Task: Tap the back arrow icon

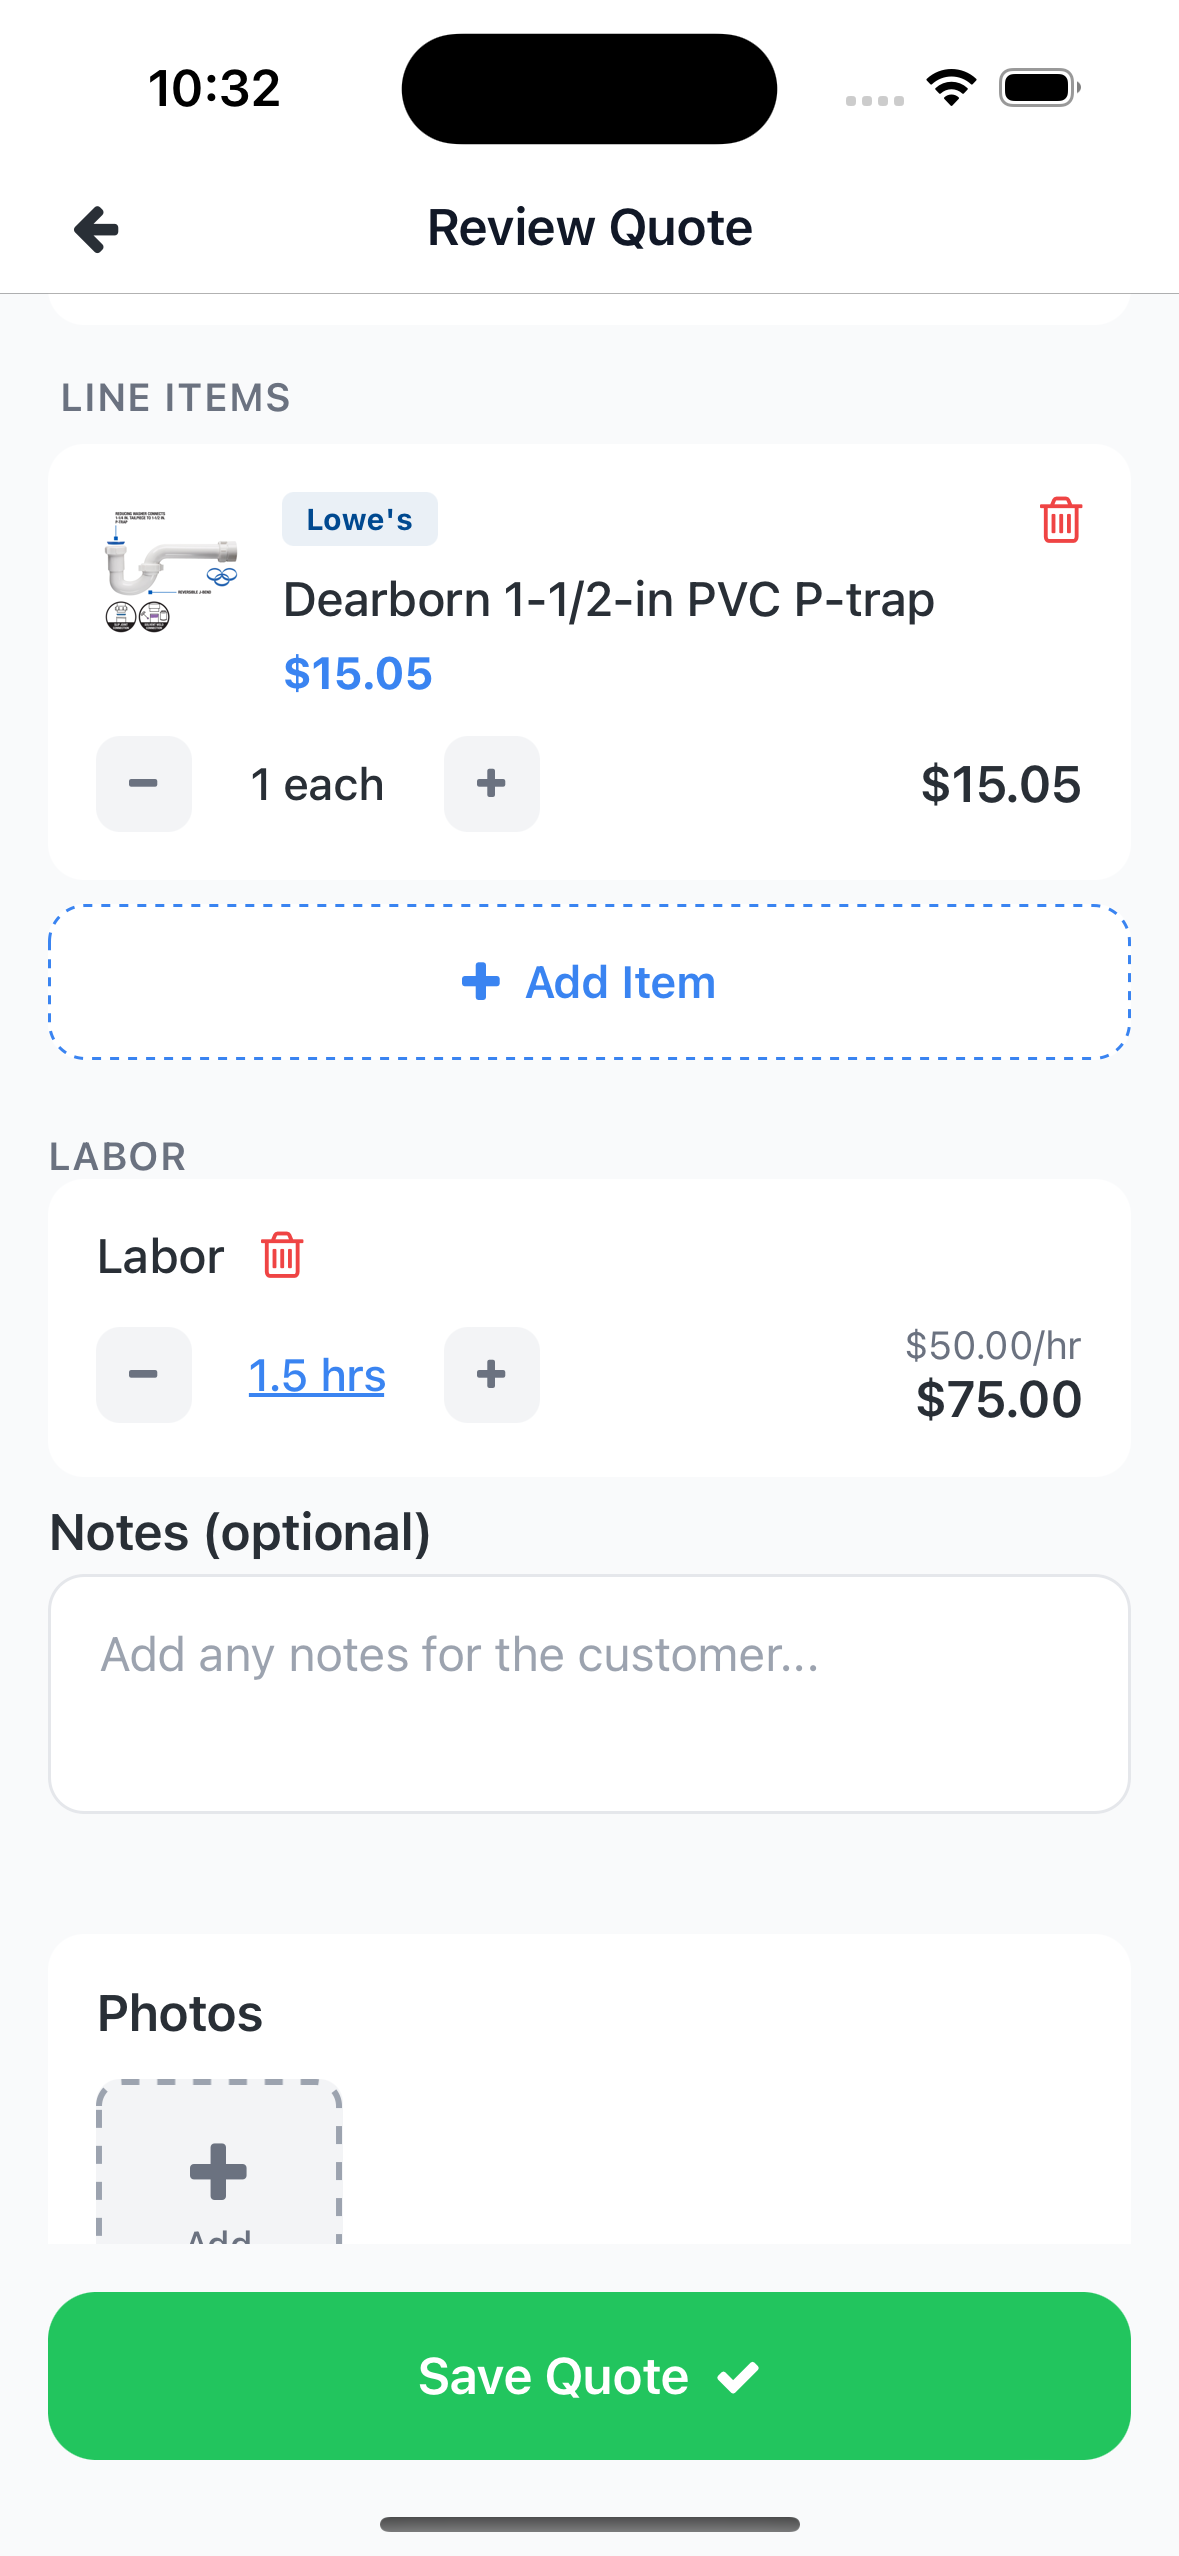Action: [x=97, y=229]
